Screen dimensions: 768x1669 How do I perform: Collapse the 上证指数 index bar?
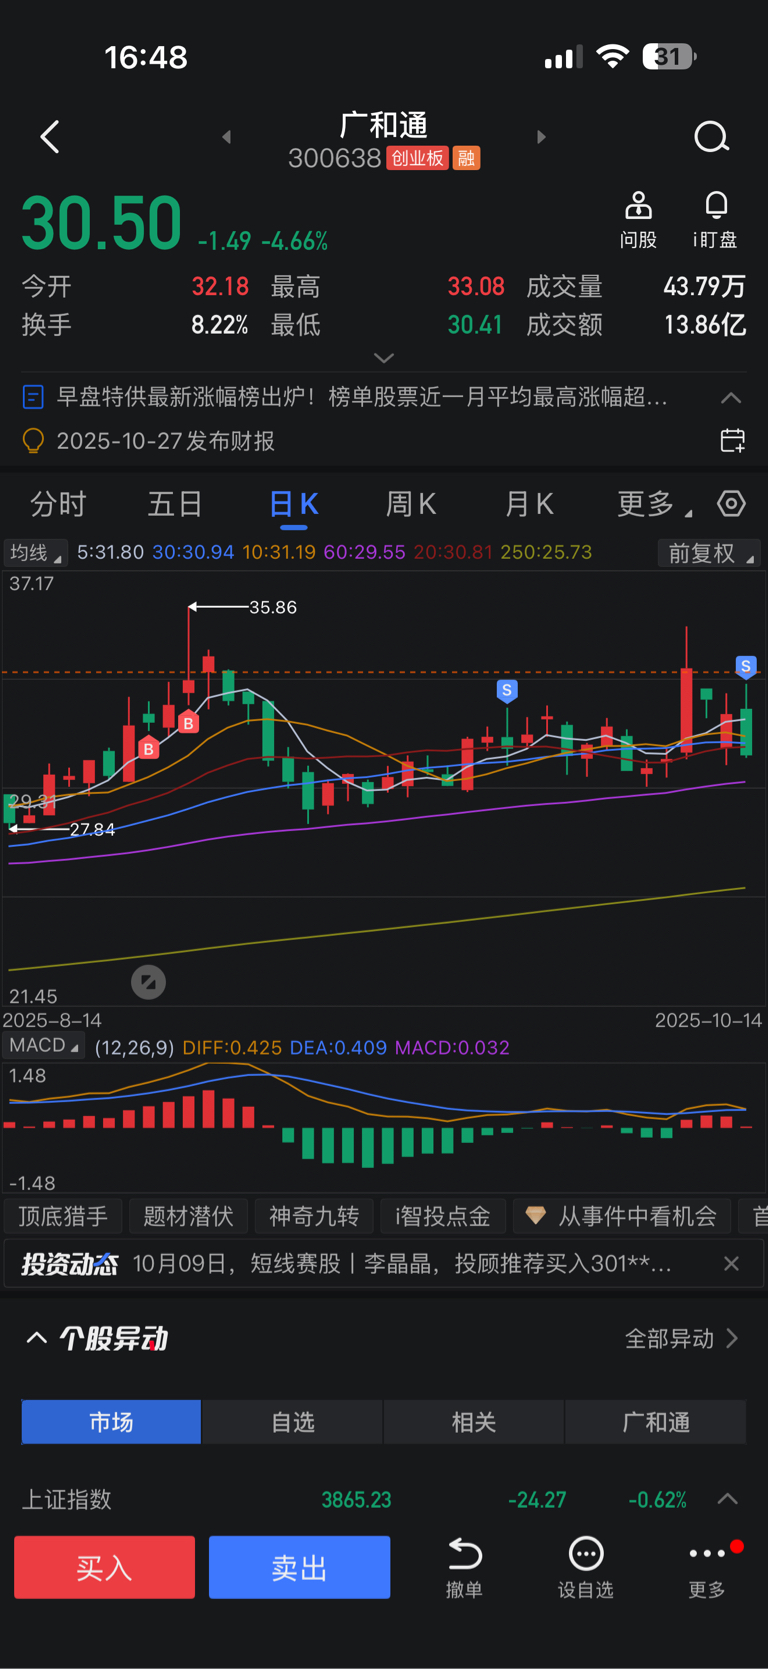click(728, 1499)
